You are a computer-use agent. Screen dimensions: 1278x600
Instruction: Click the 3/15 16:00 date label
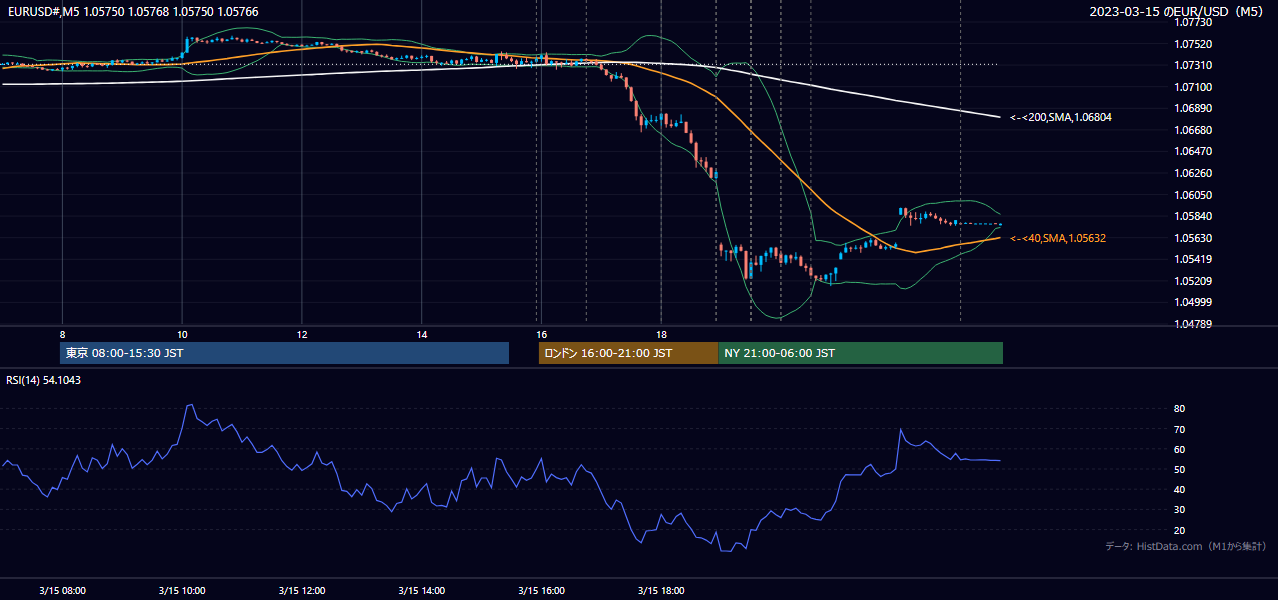(x=541, y=590)
